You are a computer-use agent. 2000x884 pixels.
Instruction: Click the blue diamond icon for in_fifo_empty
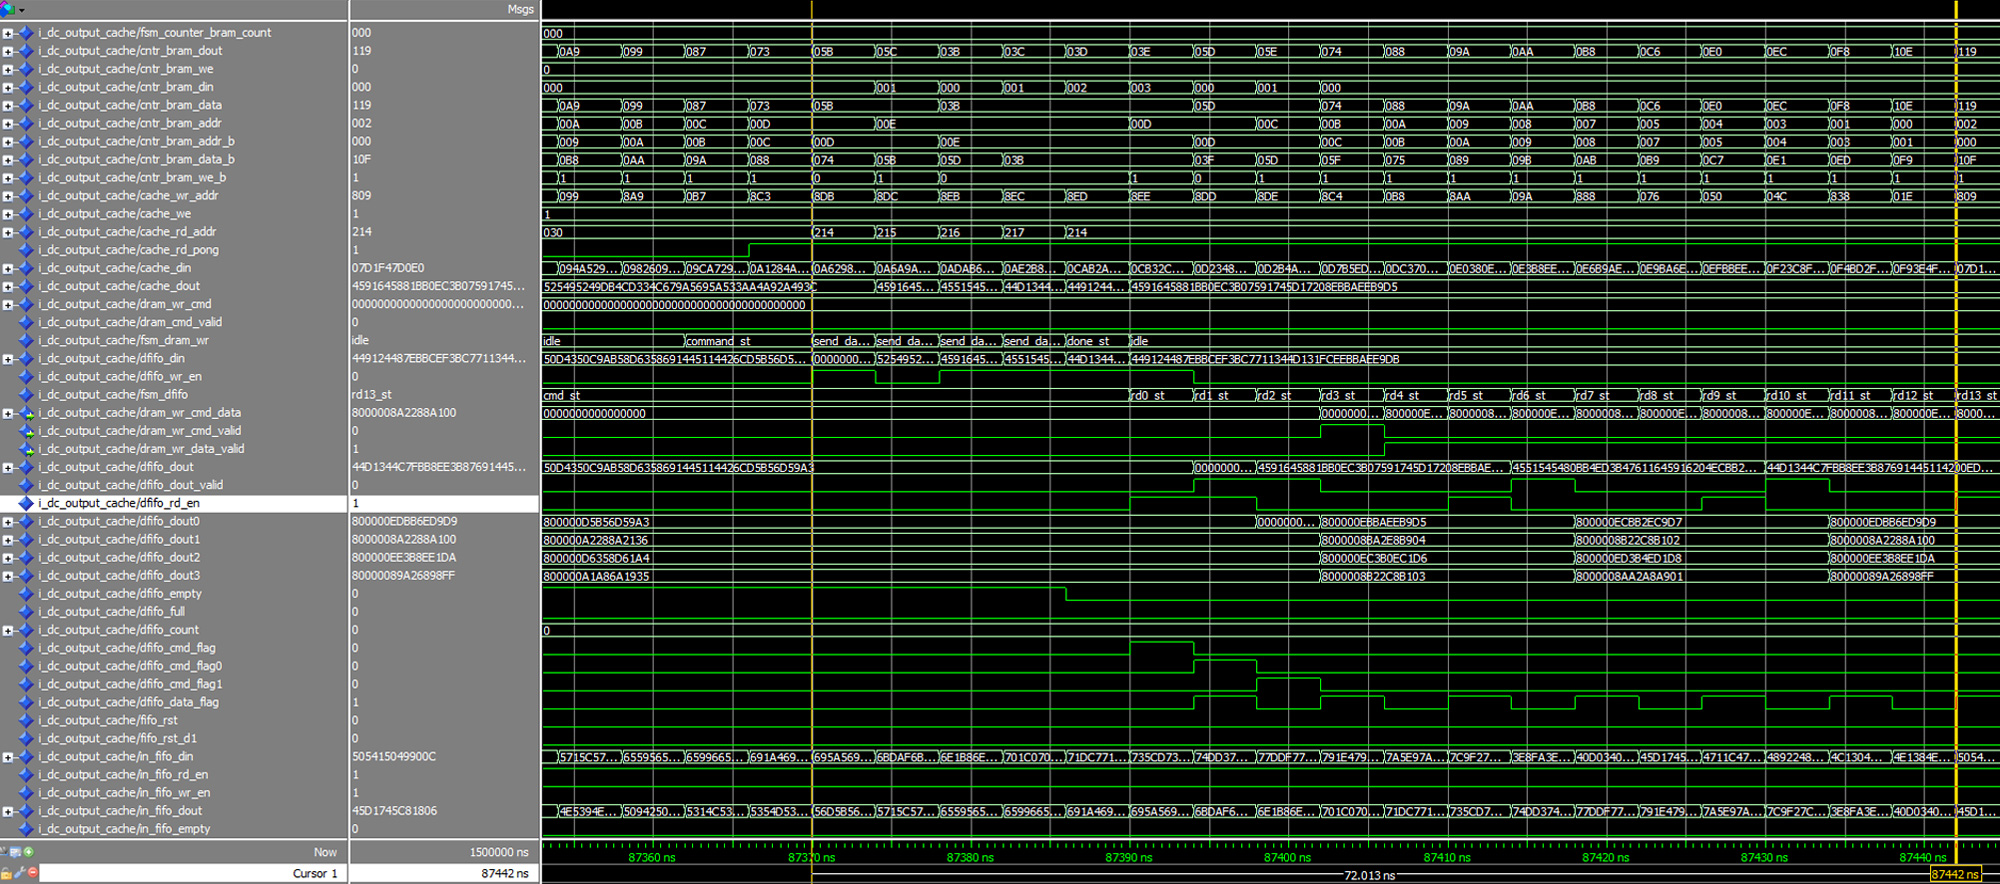tap(27, 829)
